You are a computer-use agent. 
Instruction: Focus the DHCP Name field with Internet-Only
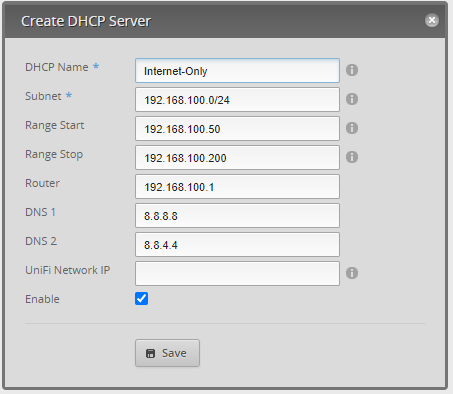[x=237, y=71]
